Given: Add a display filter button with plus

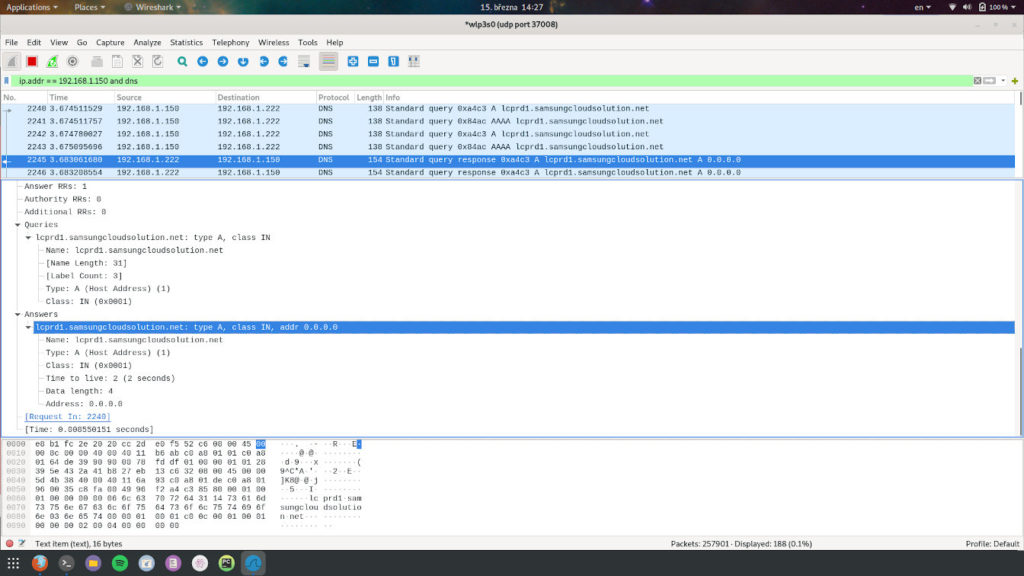Looking at the screenshot, I should click(1015, 81).
